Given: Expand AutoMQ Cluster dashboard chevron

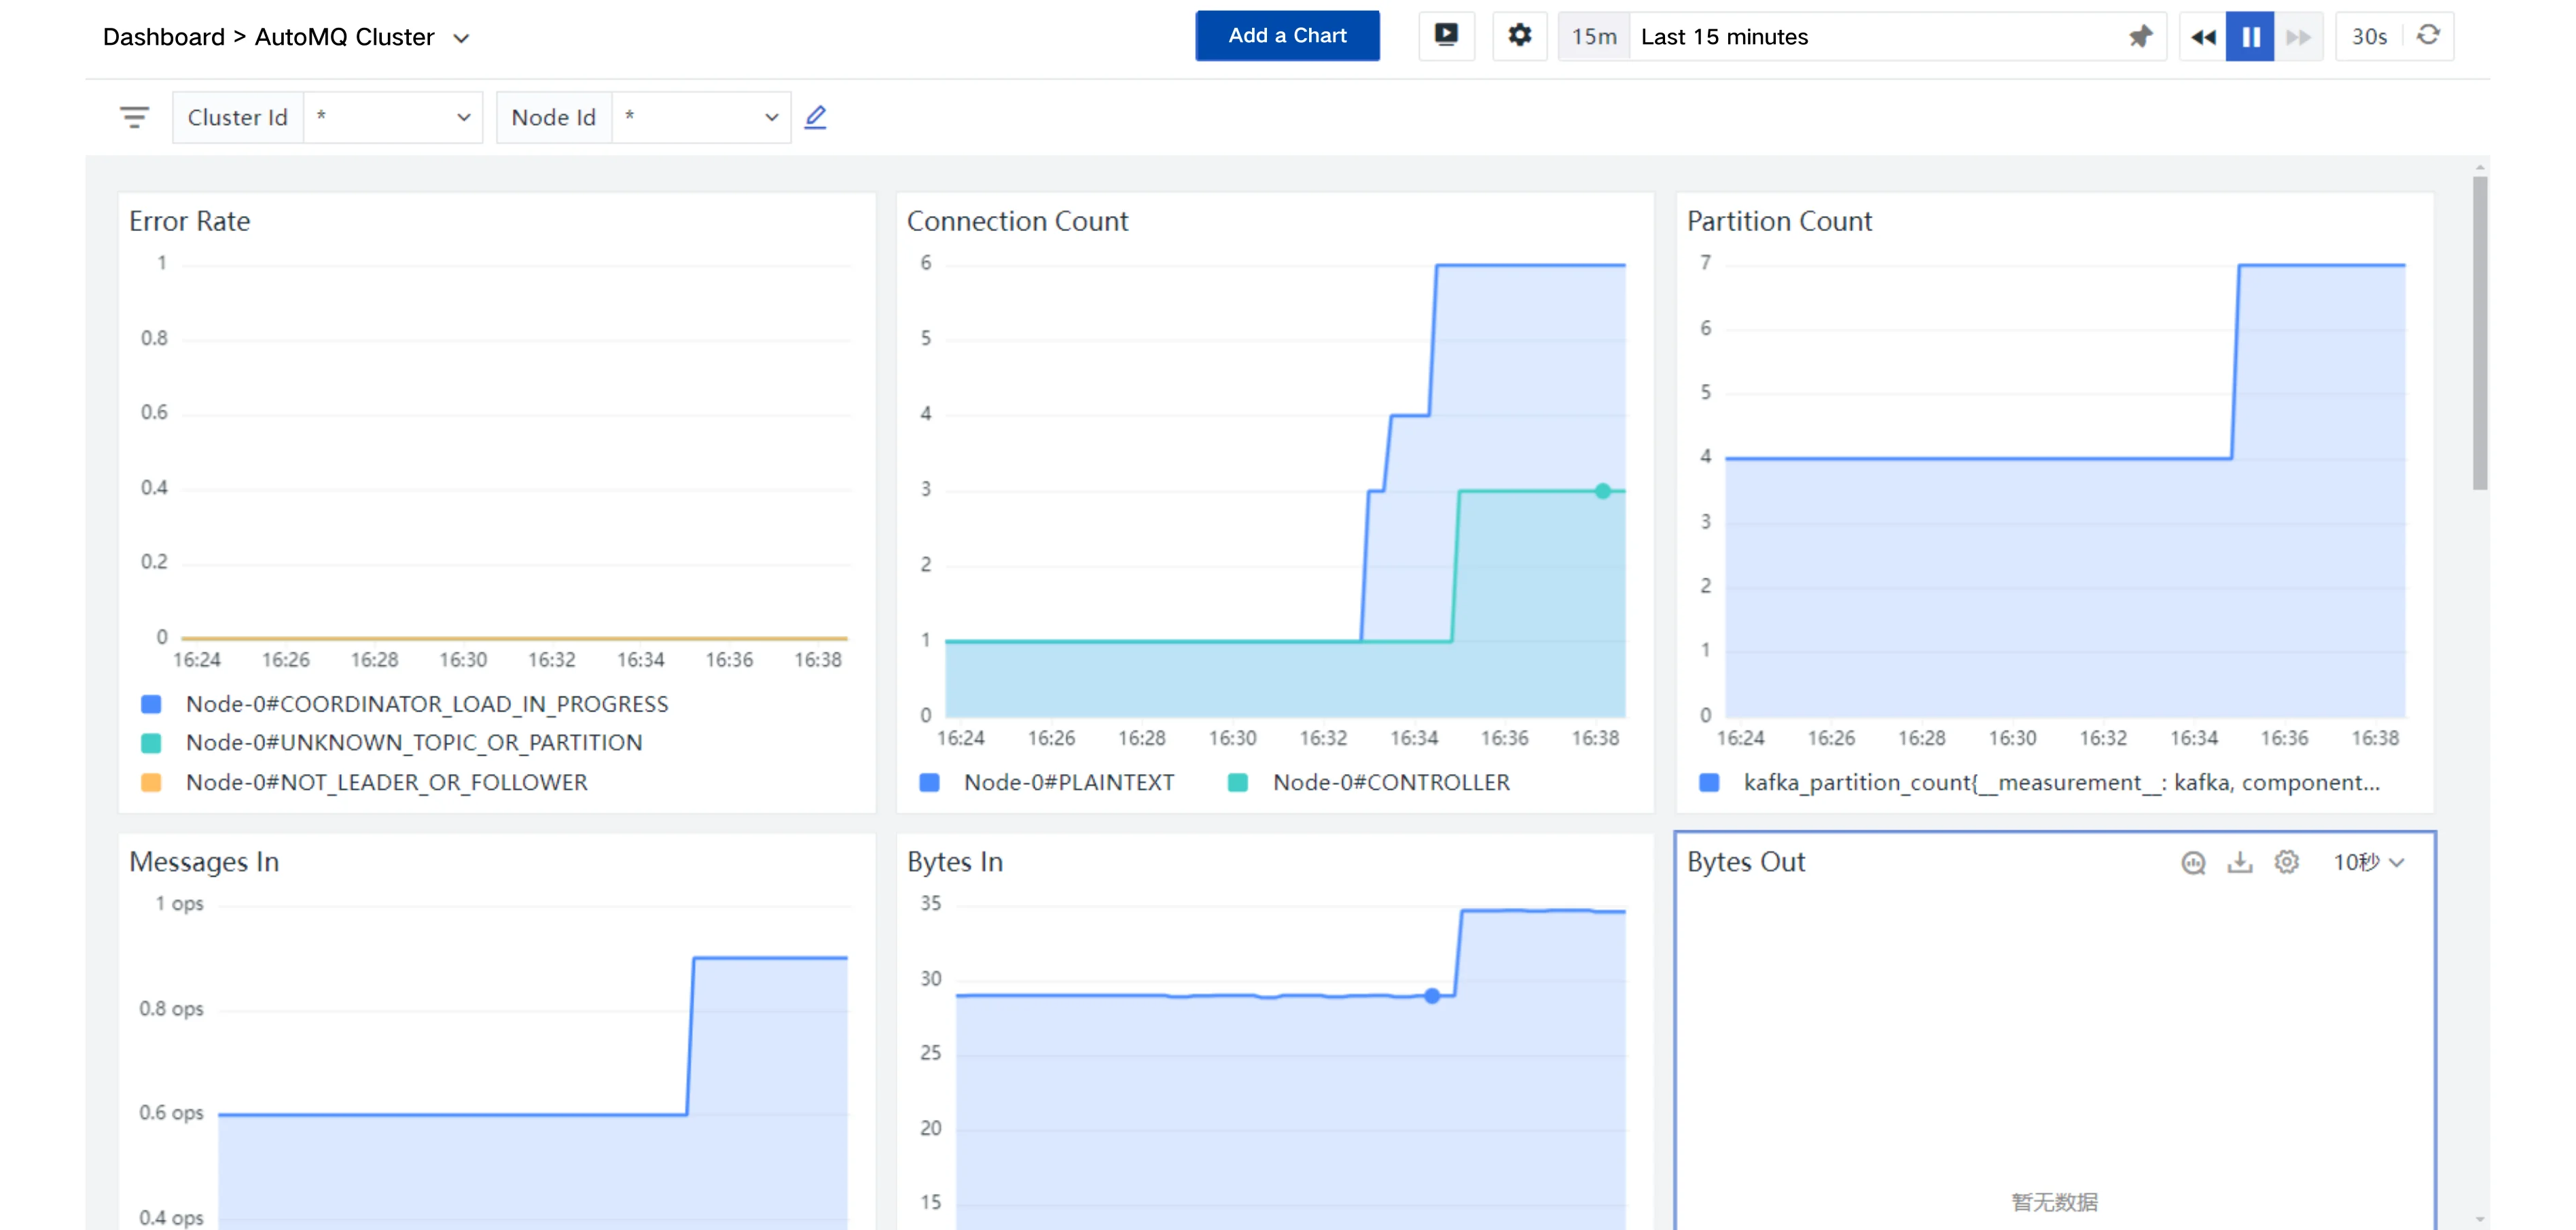Looking at the screenshot, I should [x=461, y=38].
